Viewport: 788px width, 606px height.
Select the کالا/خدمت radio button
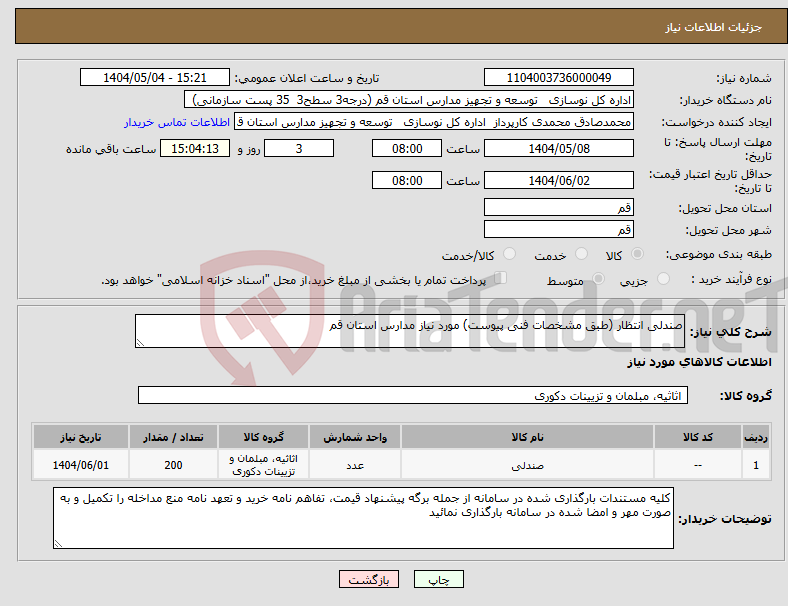point(509,254)
